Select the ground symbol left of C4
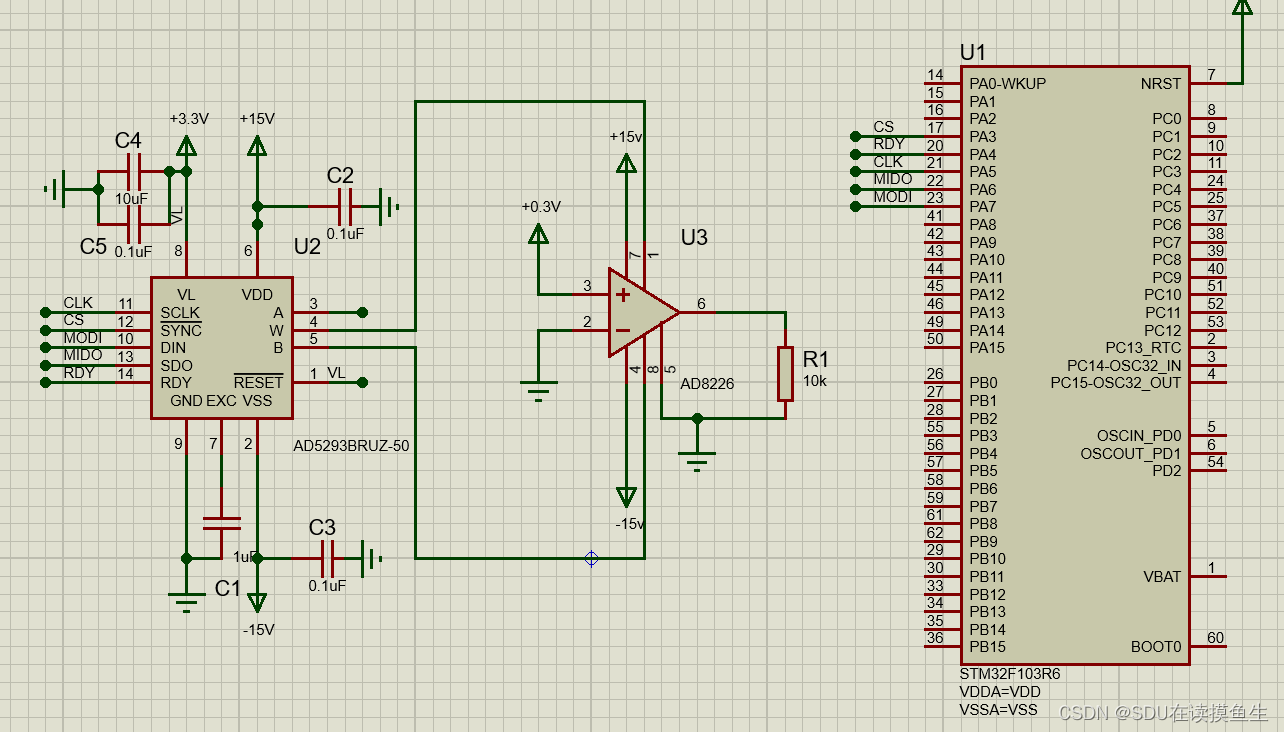This screenshot has height=732, width=1284. pos(55,188)
